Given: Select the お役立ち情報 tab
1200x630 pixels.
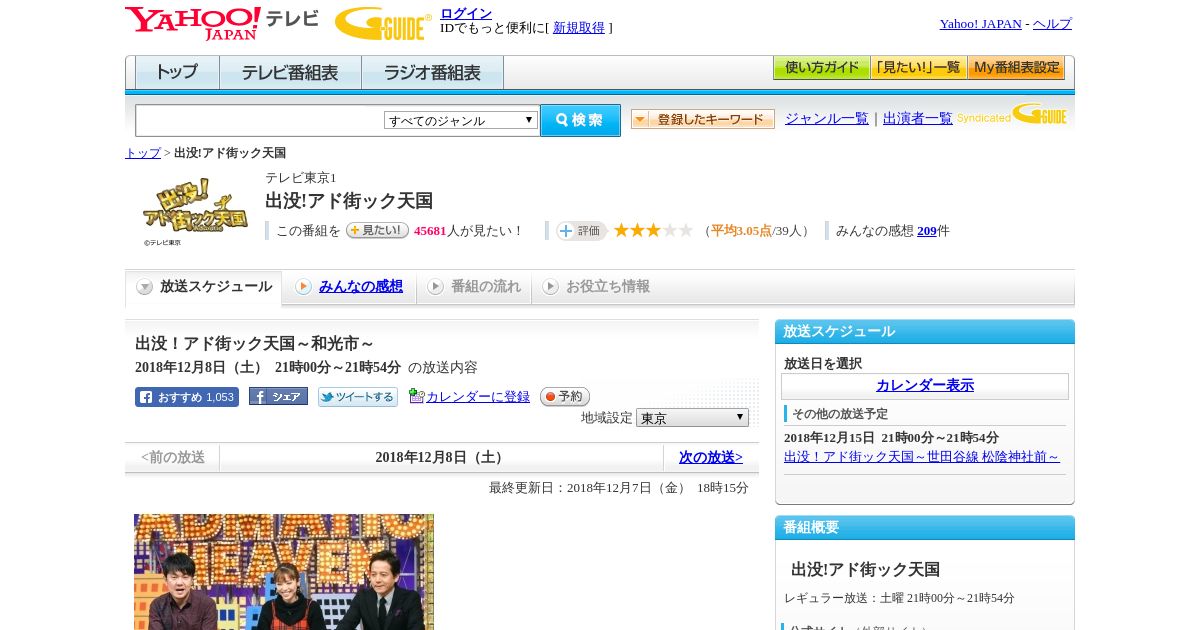Looking at the screenshot, I should [x=596, y=287].
